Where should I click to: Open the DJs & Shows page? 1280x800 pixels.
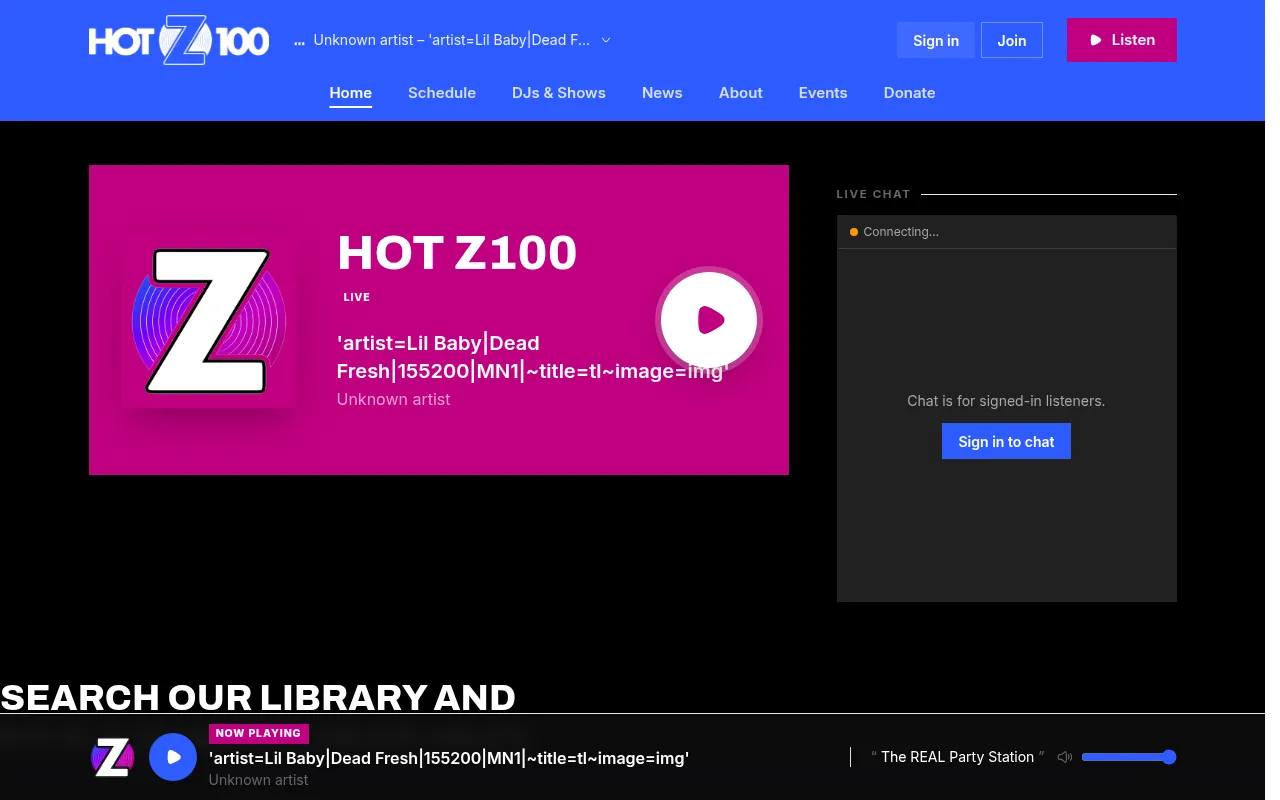559,93
